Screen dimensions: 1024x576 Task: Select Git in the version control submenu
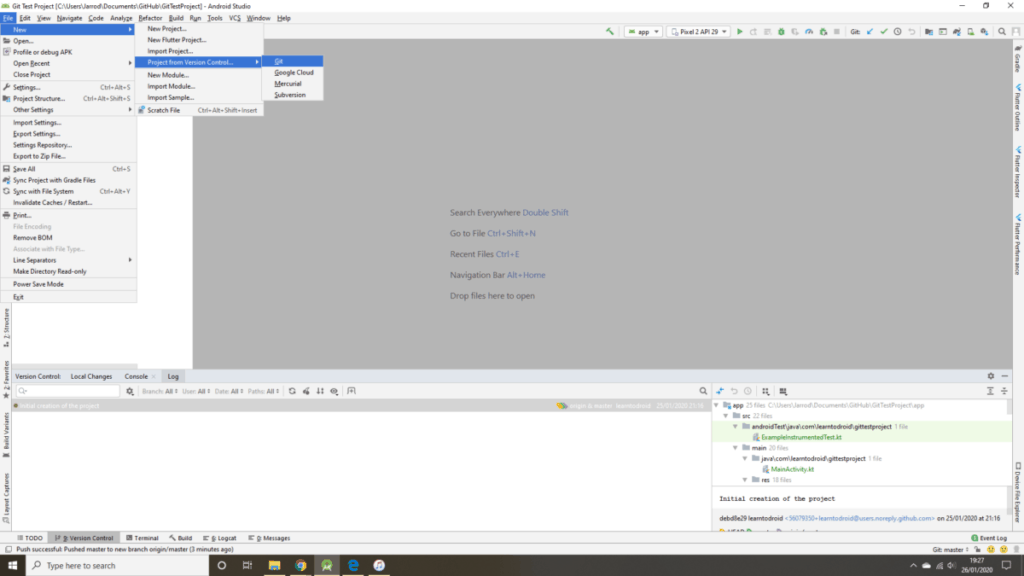coord(279,61)
